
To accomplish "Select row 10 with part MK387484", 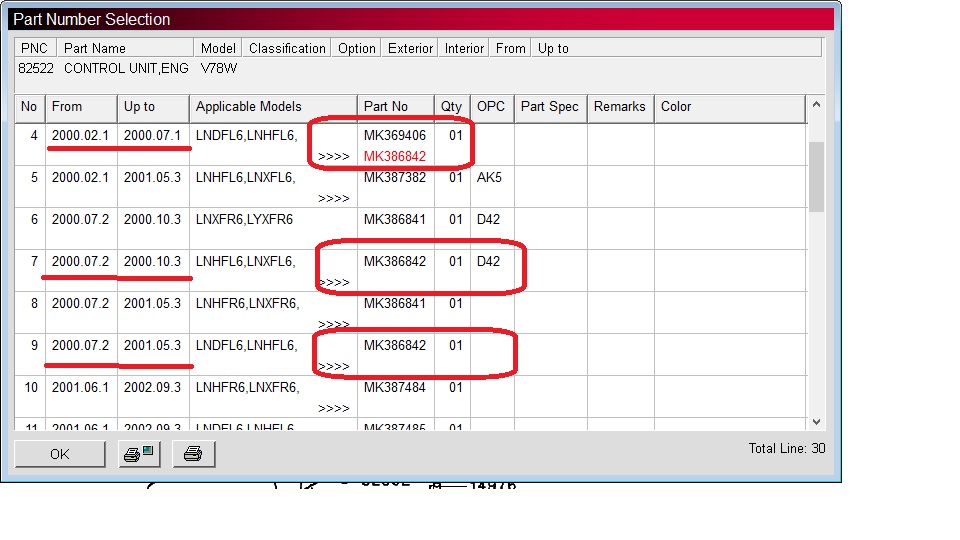I will pyautogui.click(x=395, y=387).
